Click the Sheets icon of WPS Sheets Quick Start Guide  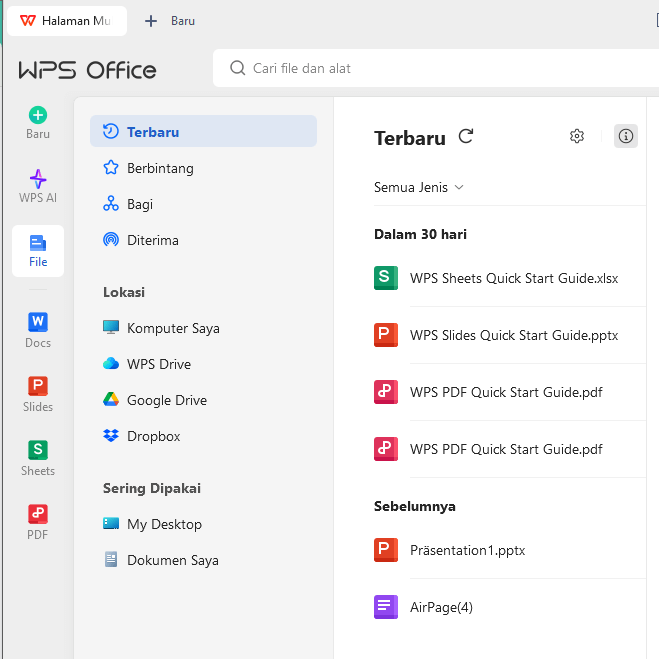[386, 278]
